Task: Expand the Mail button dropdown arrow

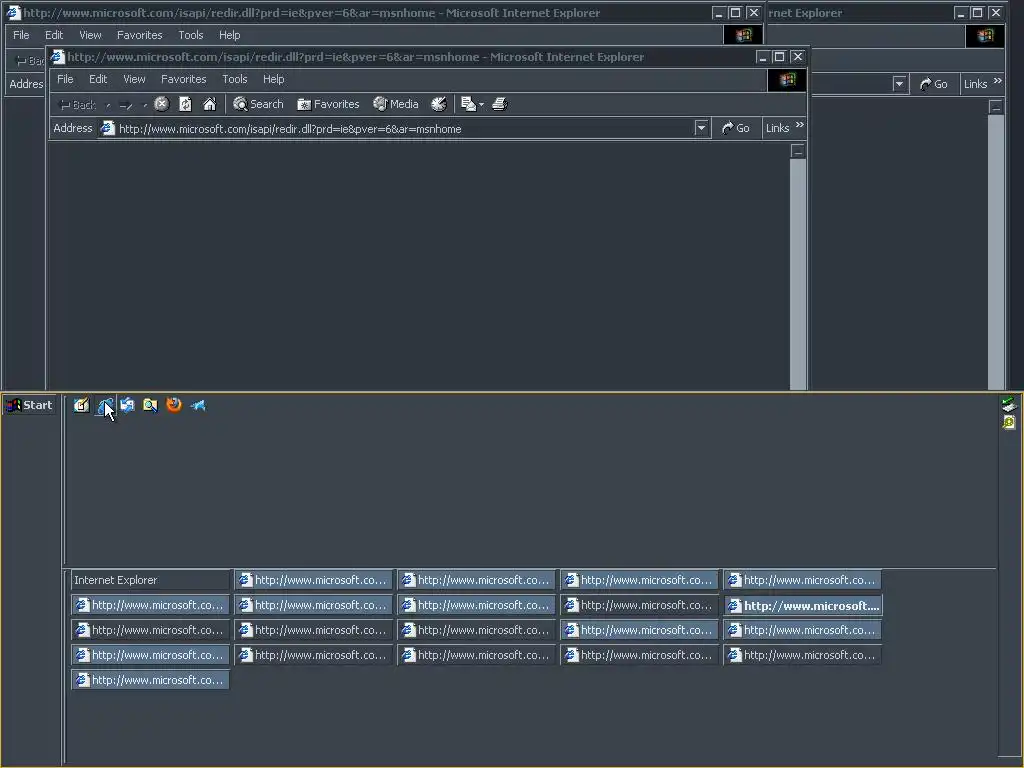Action: (x=481, y=104)
